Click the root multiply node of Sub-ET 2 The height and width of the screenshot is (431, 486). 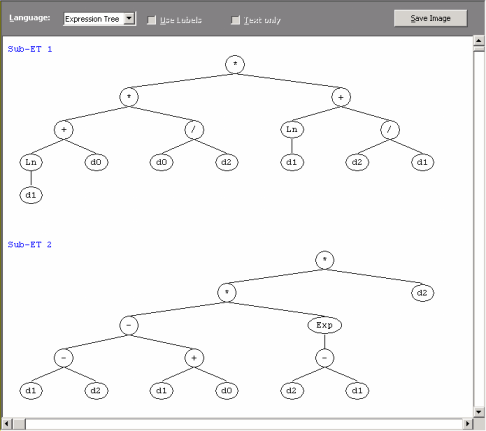325,260
